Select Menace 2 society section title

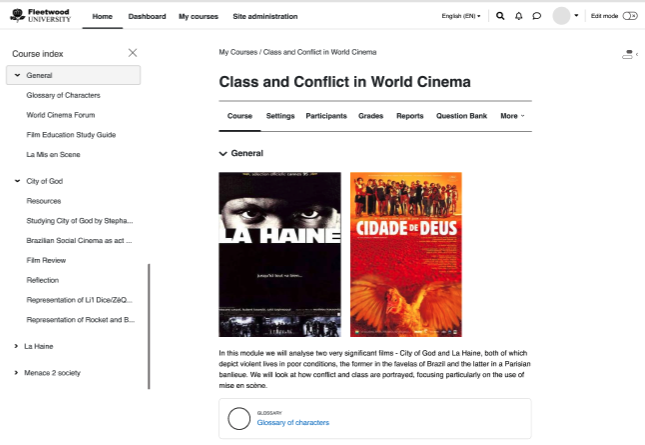pyautogui.click(x=52, y=373)
